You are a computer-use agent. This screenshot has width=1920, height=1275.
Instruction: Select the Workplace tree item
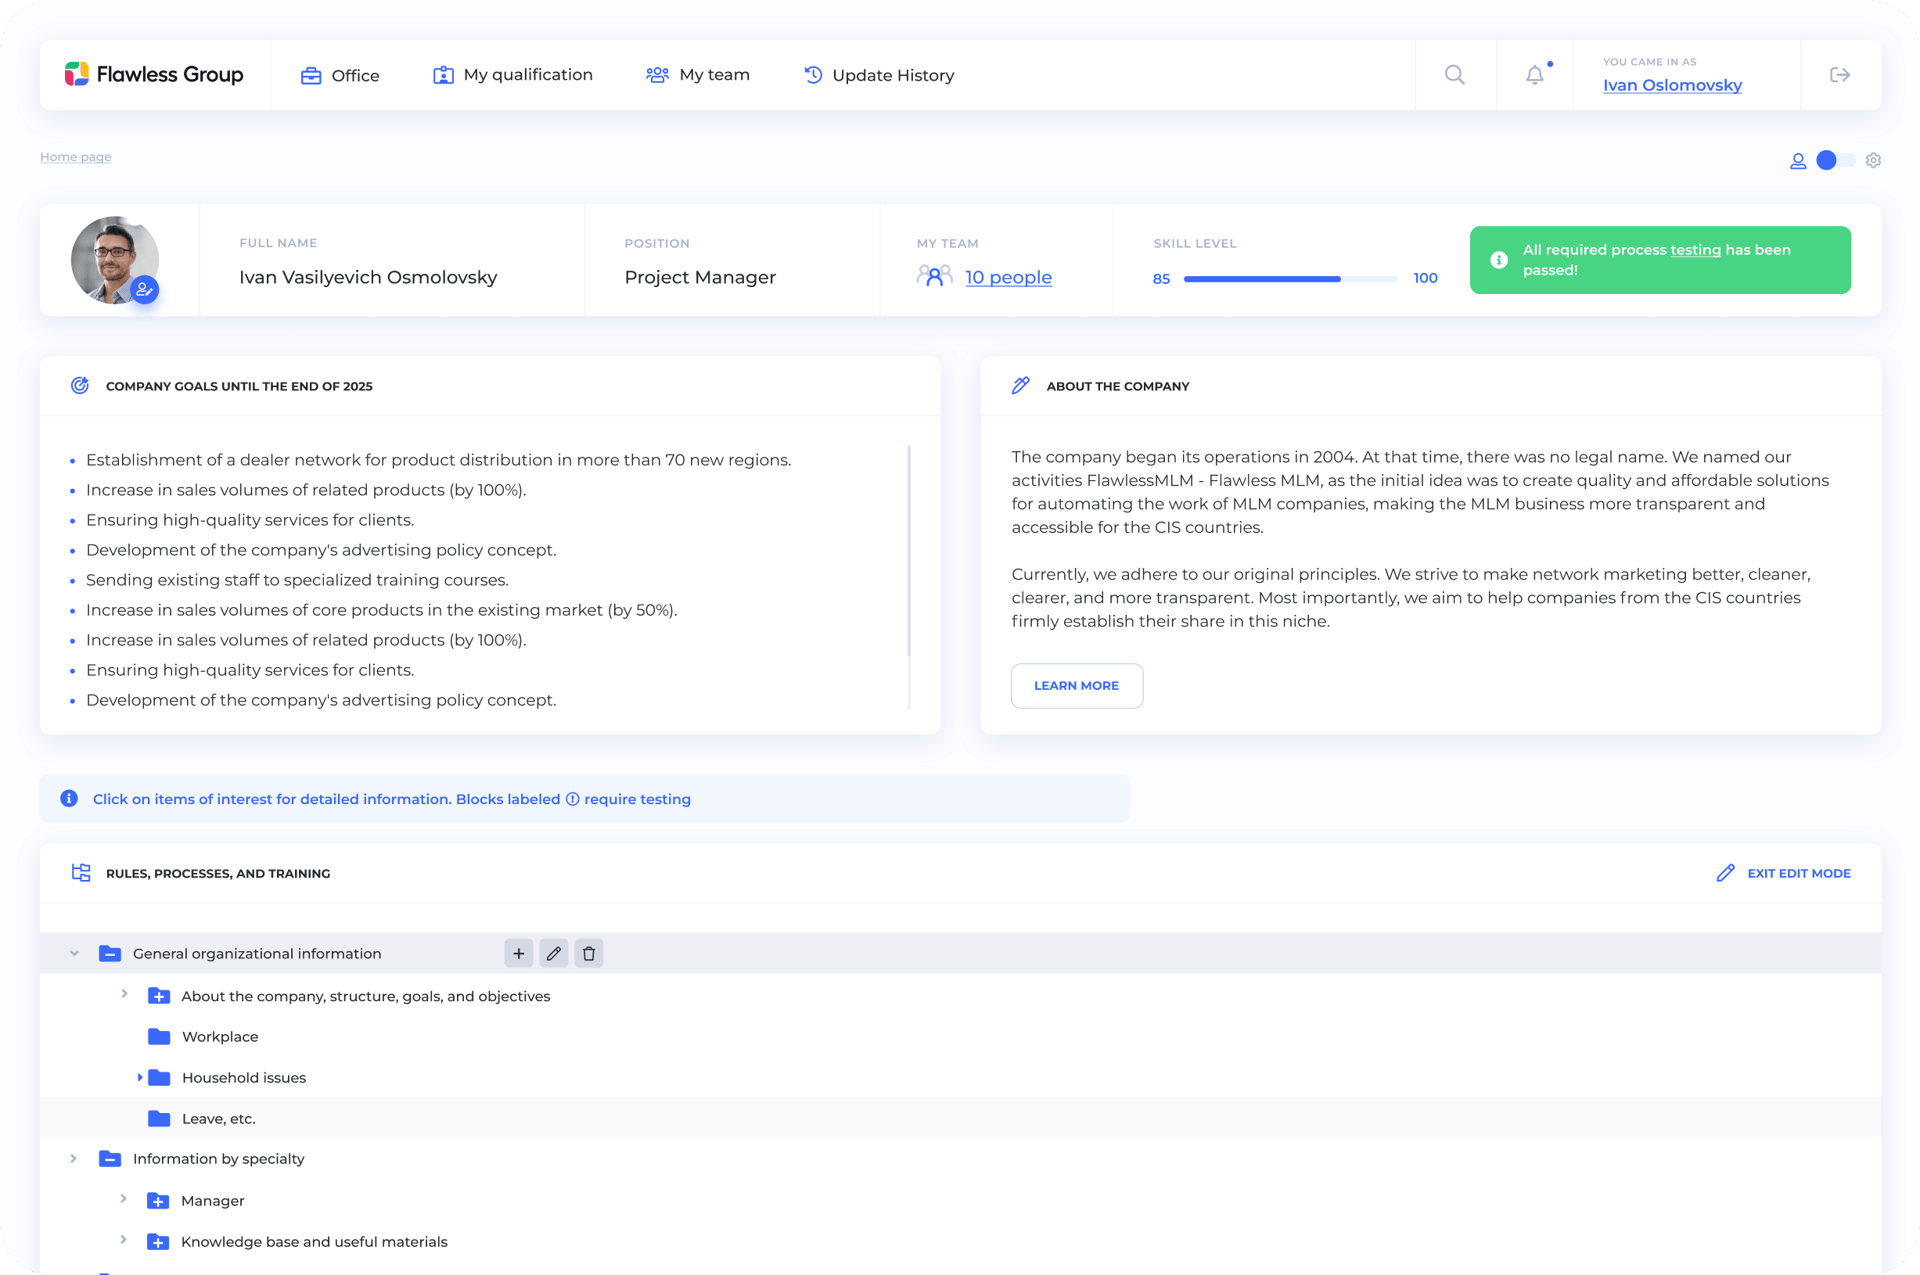(x=219, y=1036)
